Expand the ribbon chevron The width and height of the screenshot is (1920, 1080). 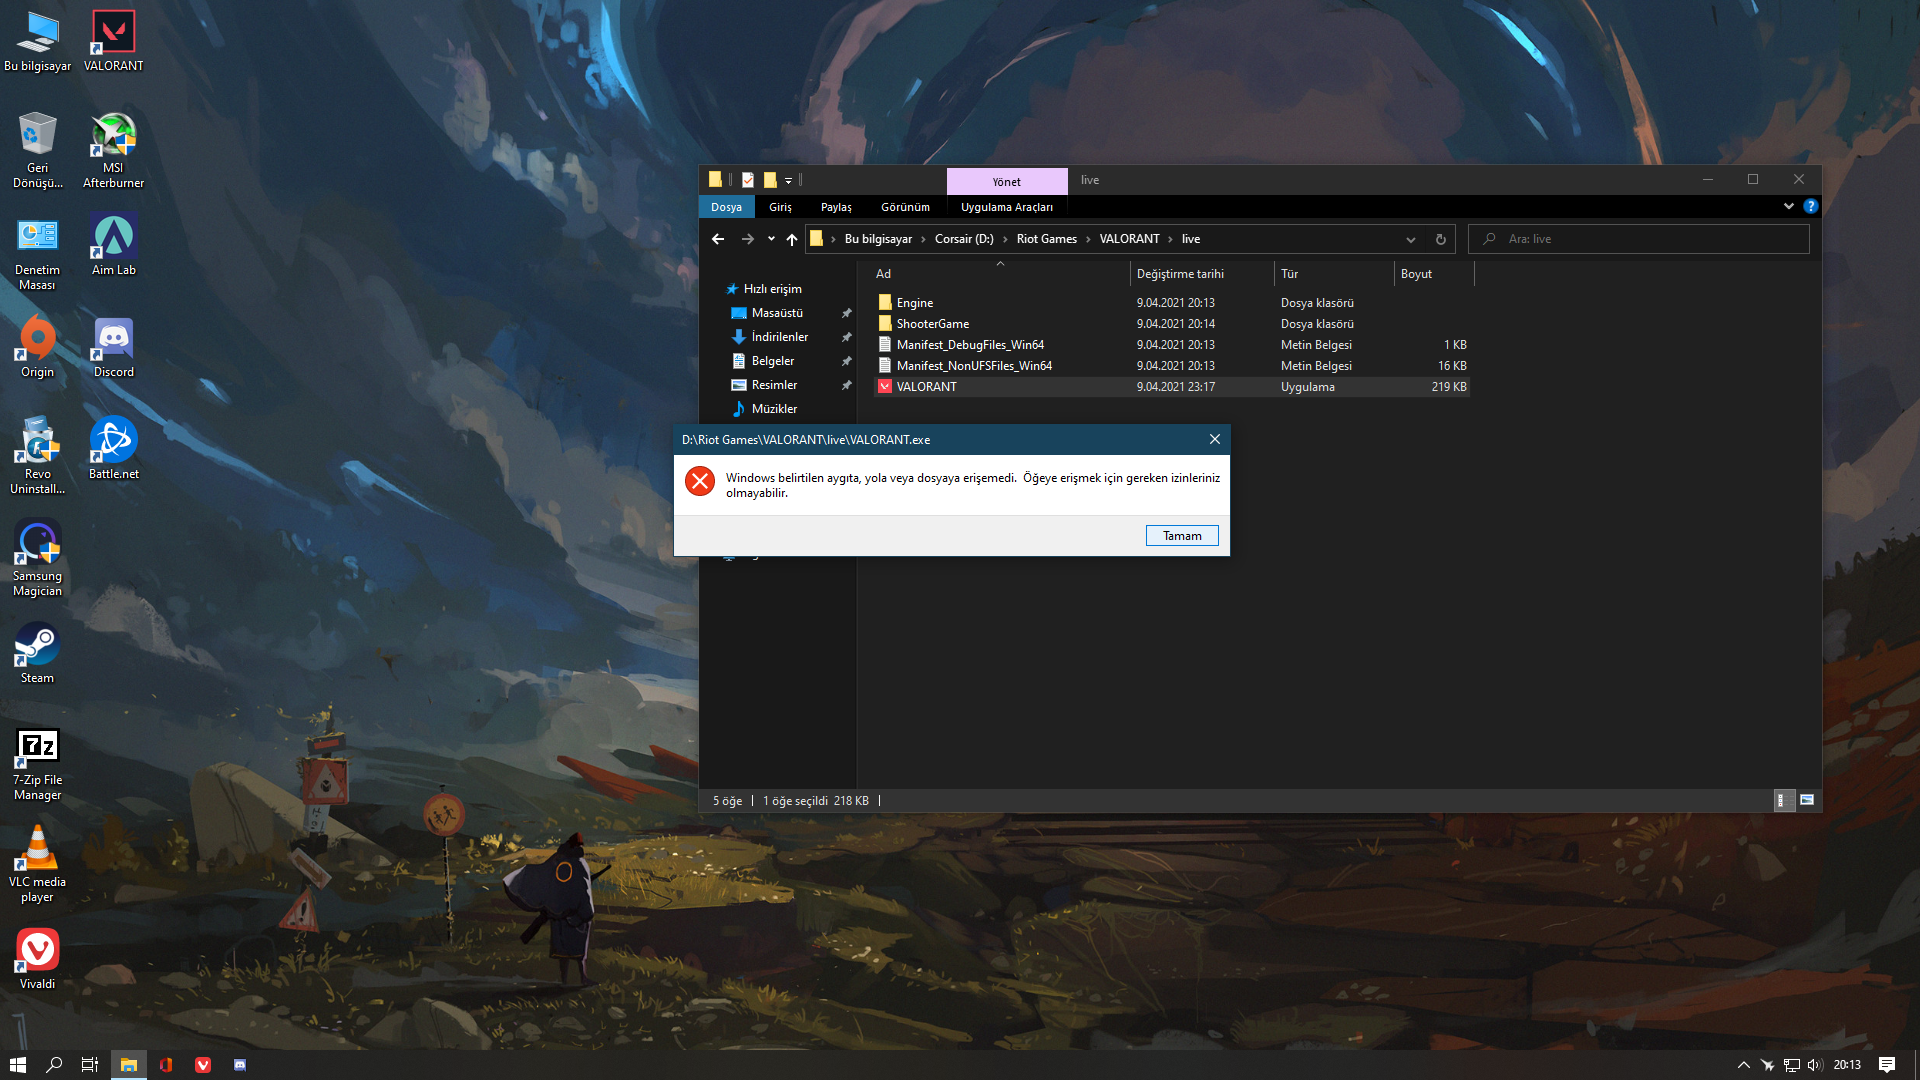tap(1788, 206)
